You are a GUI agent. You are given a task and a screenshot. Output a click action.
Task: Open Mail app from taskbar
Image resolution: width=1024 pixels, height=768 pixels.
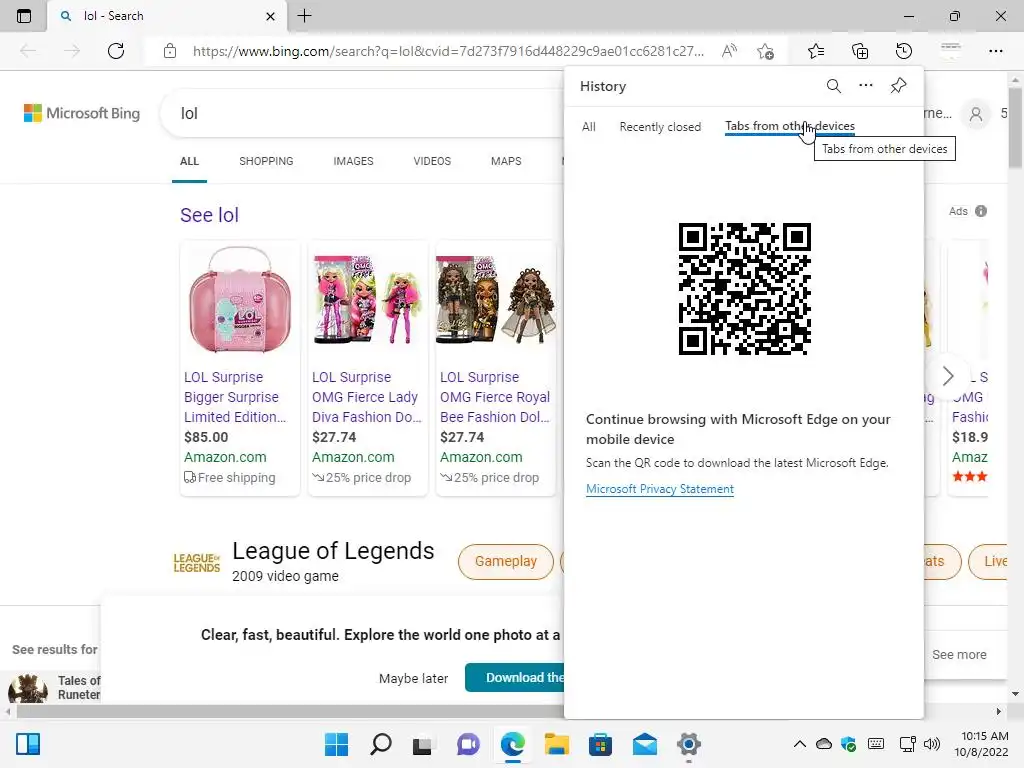pos(645,744)
